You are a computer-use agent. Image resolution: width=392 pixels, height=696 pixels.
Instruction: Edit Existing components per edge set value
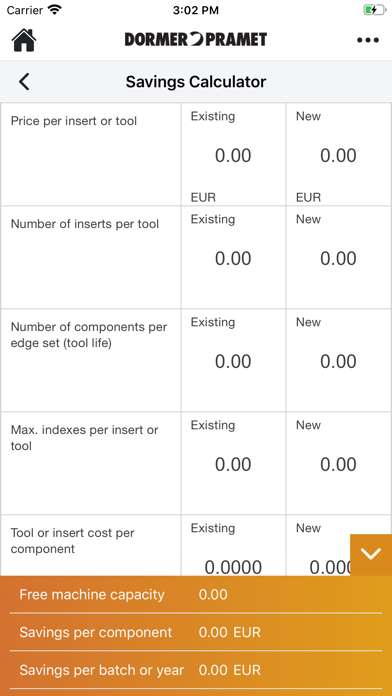(x=233, y=361)
